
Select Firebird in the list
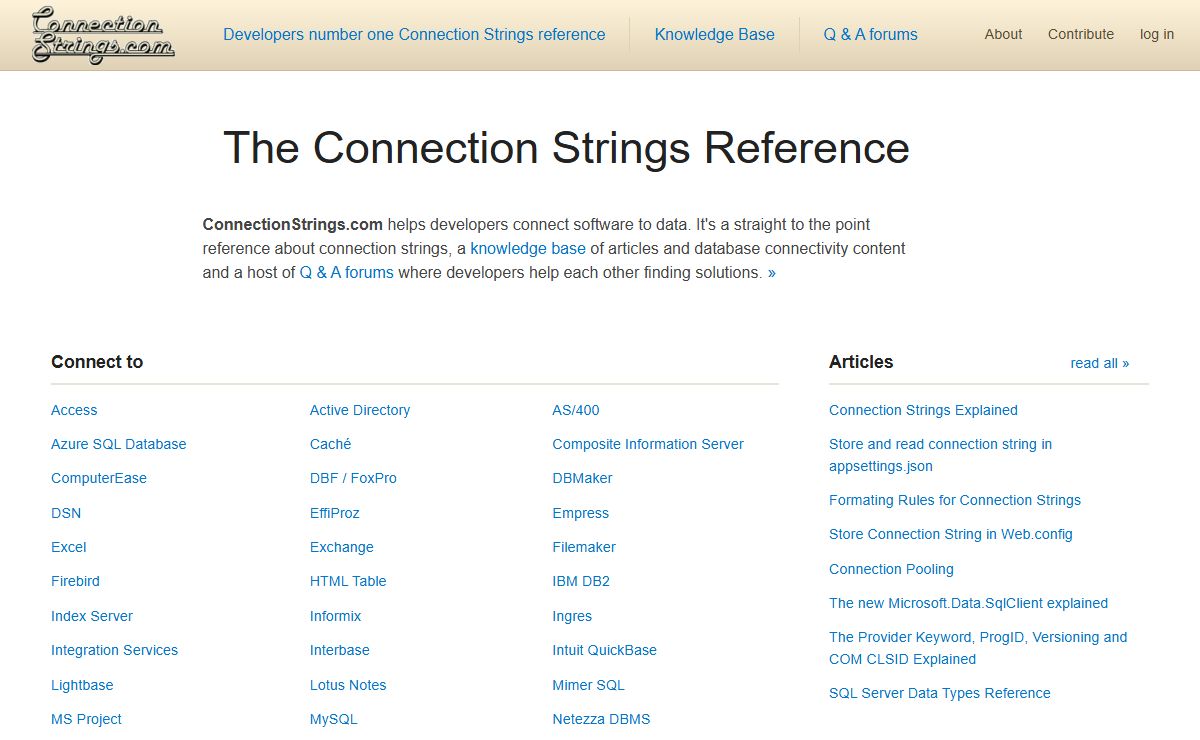(75, 581)
